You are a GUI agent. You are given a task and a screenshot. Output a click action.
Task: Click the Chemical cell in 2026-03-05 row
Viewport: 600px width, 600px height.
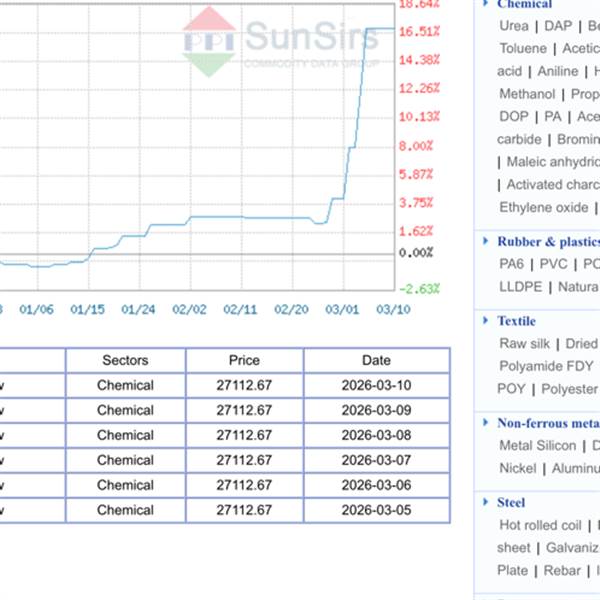point(125,510)
